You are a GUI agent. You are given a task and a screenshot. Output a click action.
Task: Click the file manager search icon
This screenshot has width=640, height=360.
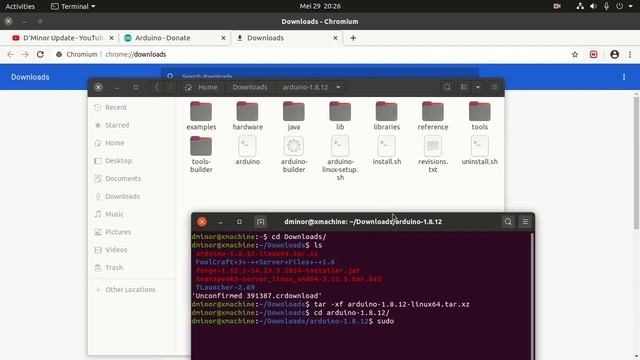pyautogui.click(x=447, y=87)
